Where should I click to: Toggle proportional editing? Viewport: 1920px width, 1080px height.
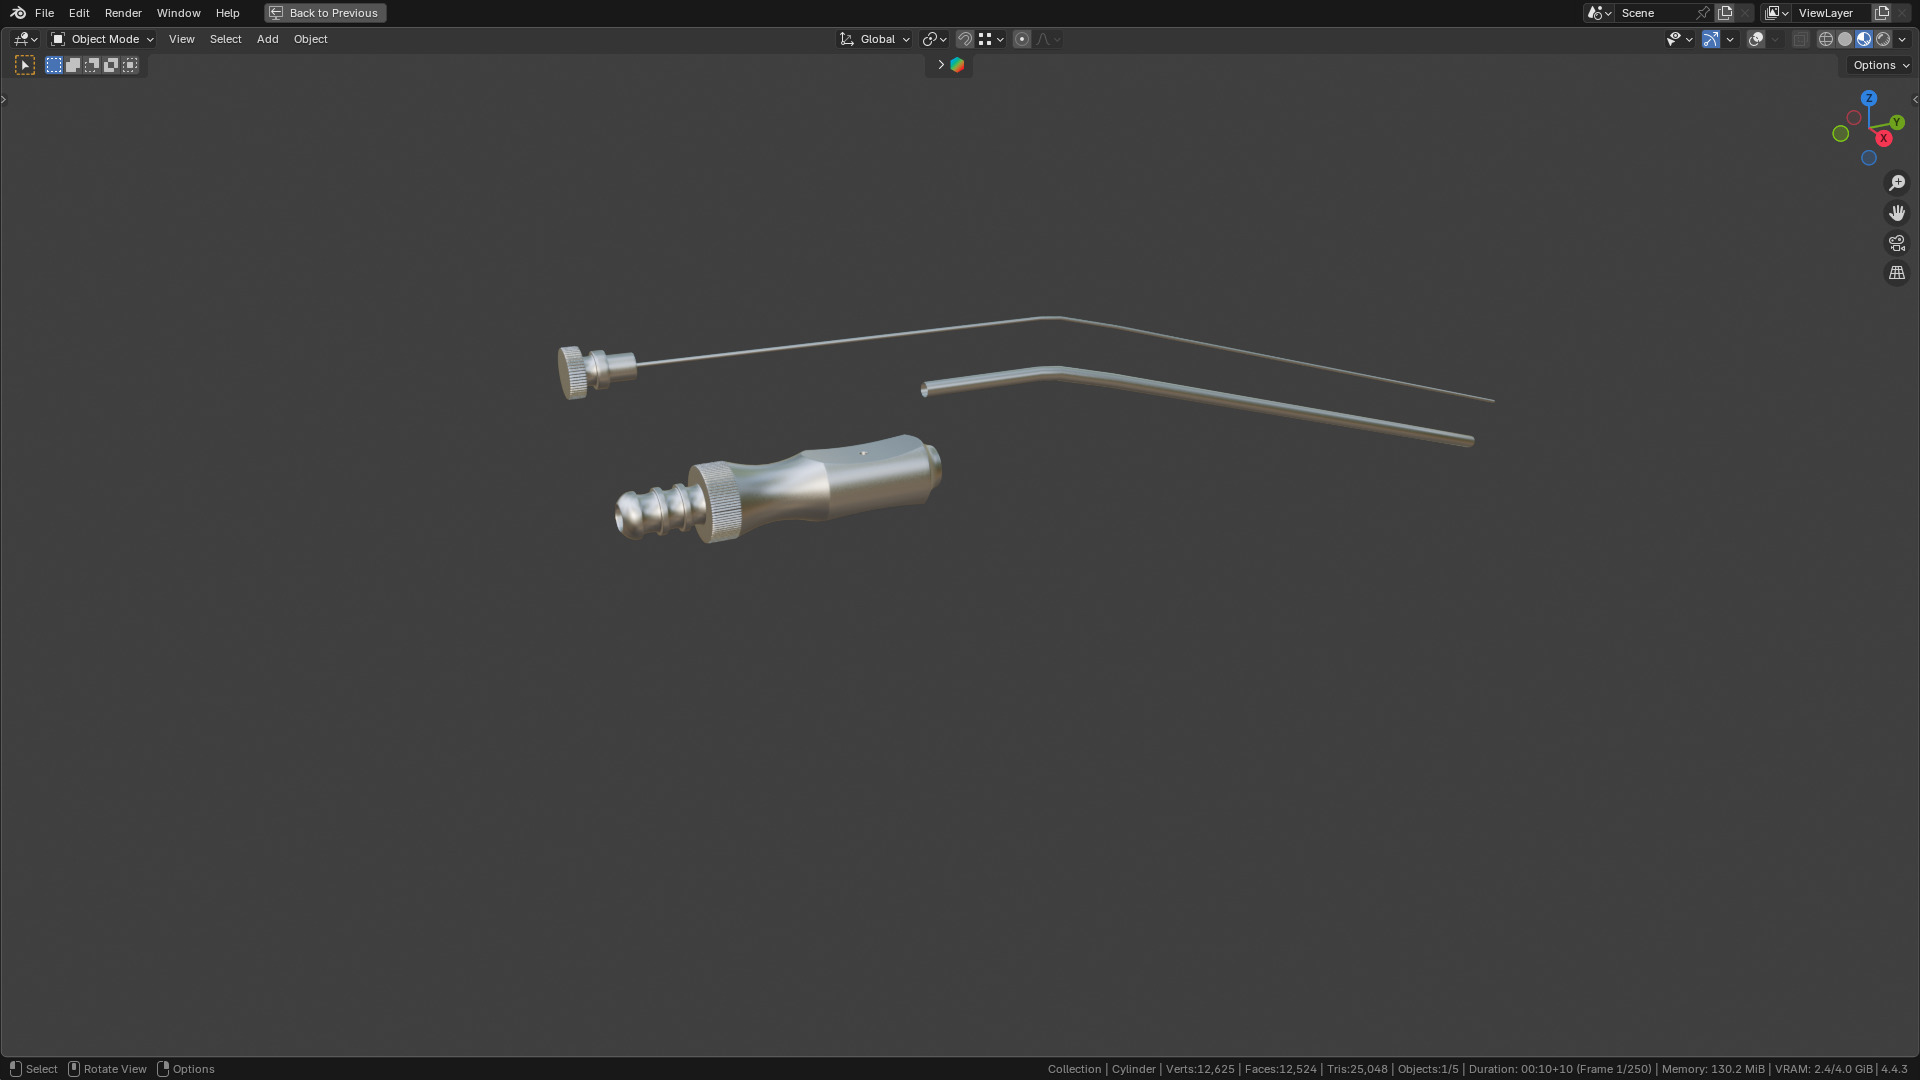tap(1022, 39)
